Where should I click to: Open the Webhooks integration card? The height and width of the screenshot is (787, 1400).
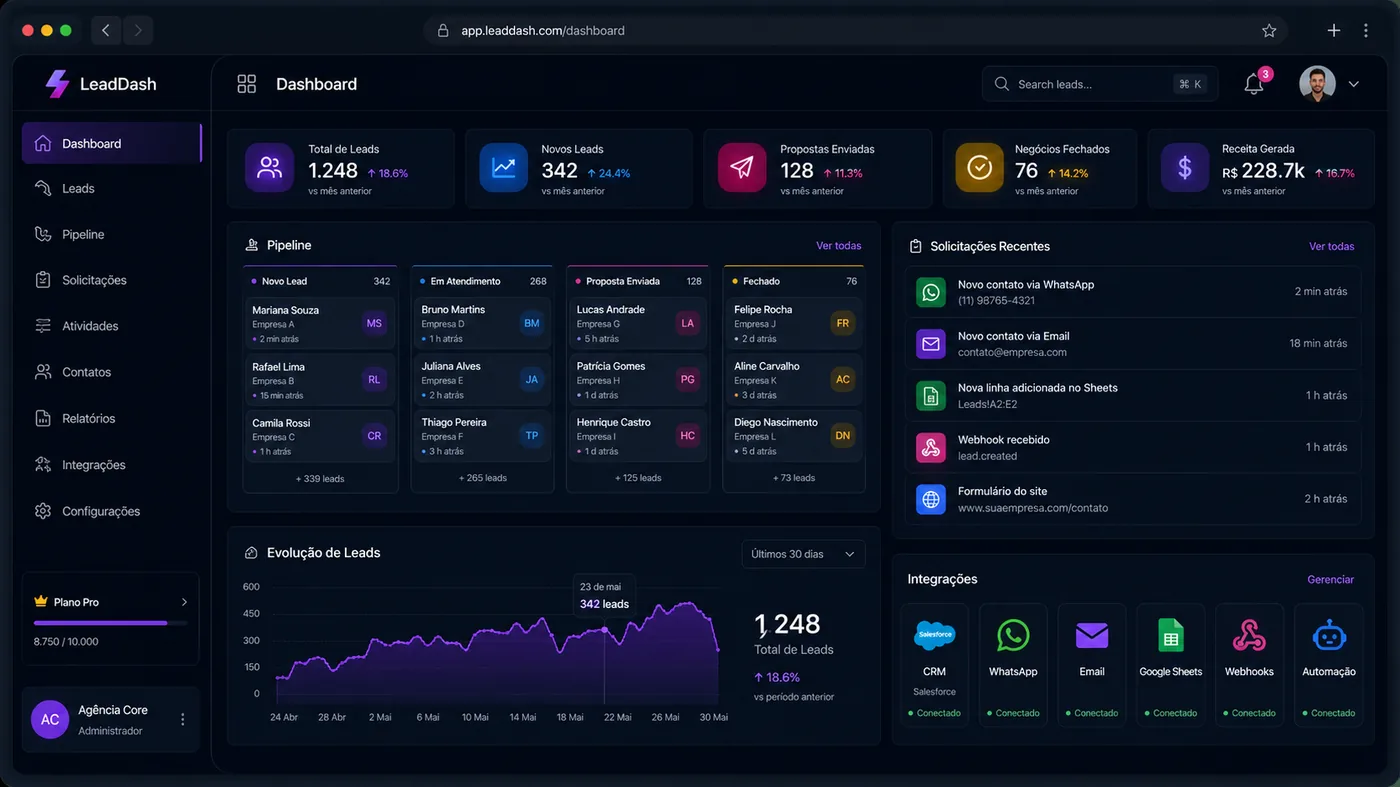1249,664
